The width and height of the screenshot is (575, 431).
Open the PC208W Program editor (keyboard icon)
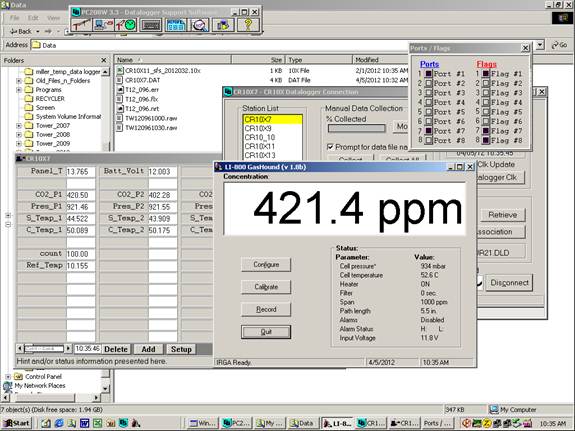pyautogui.click(x=151, y=25)
